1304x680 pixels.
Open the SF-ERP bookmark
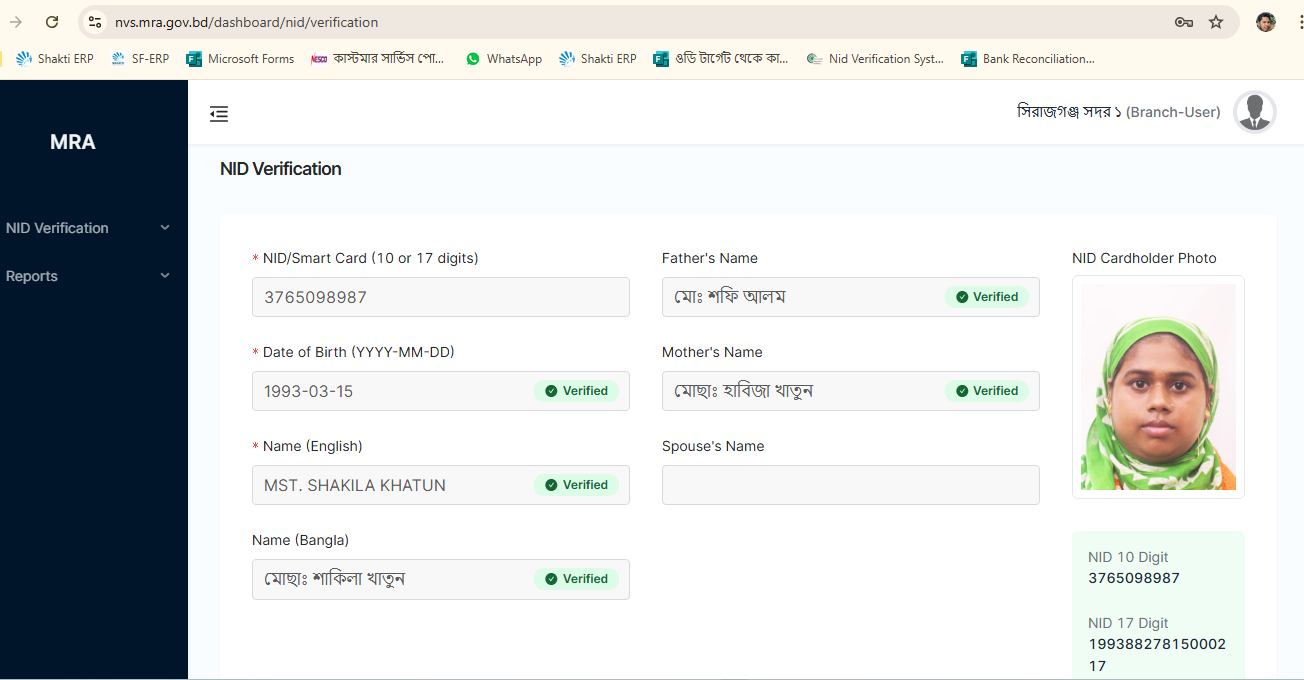(x=140, y=59)
